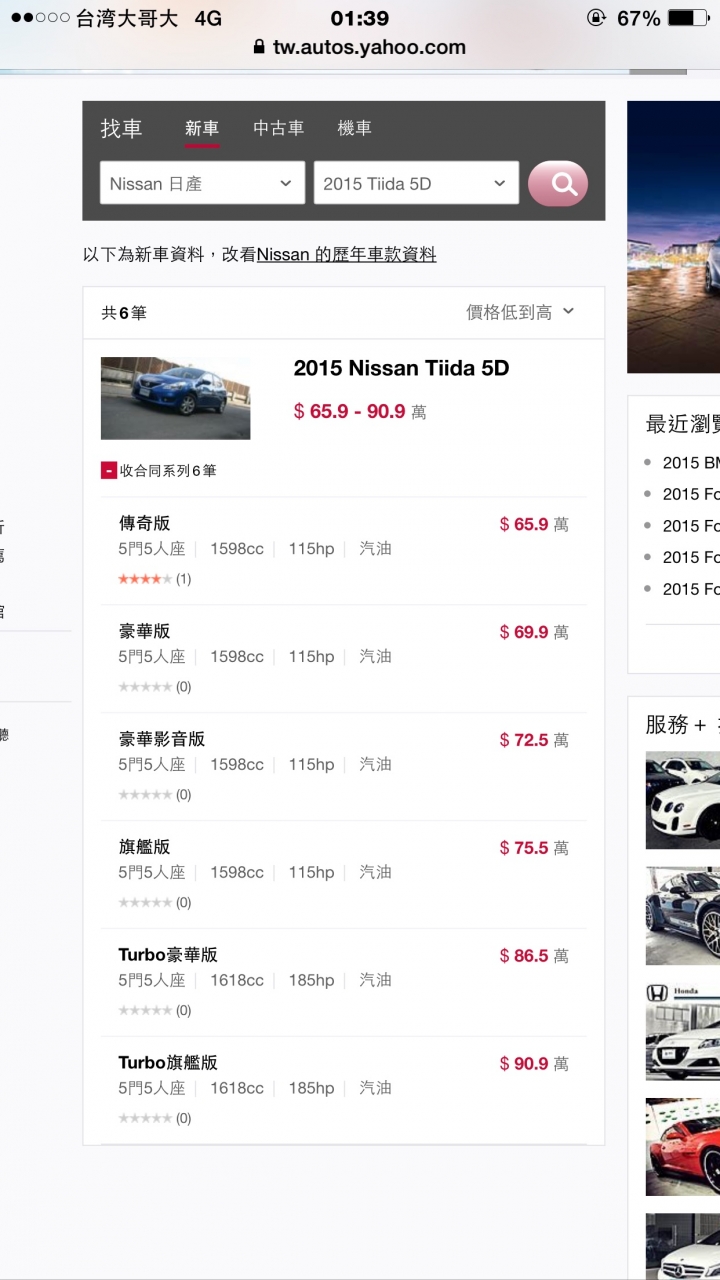The width and height of the screenshot is (720, 1280).
Task: Open the Nissan 的歷年車款資料 link
Action: click(x=346, y=254)
